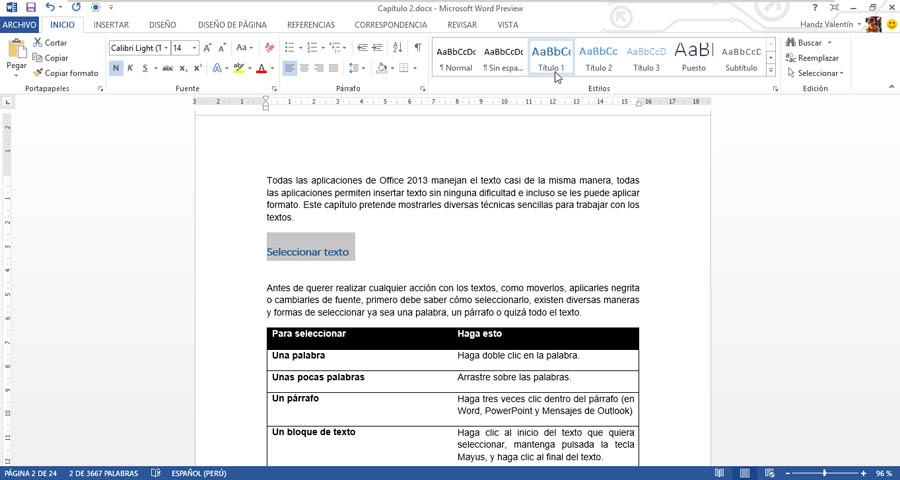Click the yellow text highlight color button
This screenshot has width=900, height=480.
(x=238, y=69)
